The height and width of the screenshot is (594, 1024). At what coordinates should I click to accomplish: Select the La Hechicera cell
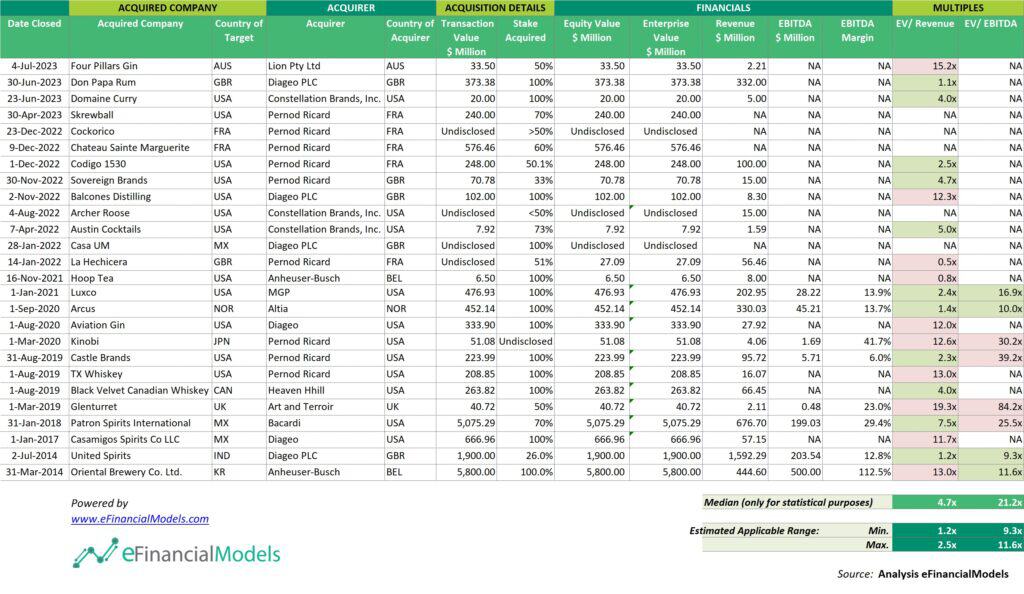(140, 262)
